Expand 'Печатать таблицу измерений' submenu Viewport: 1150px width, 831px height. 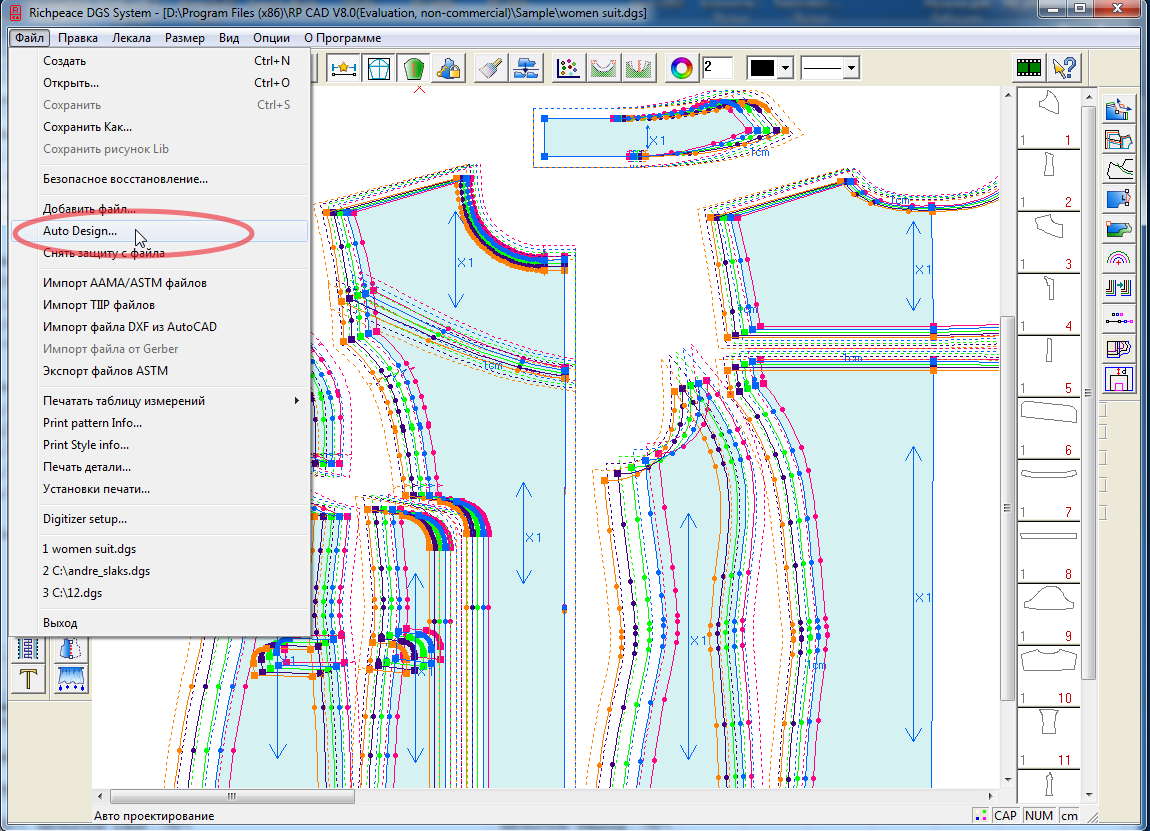coord(170,401)
